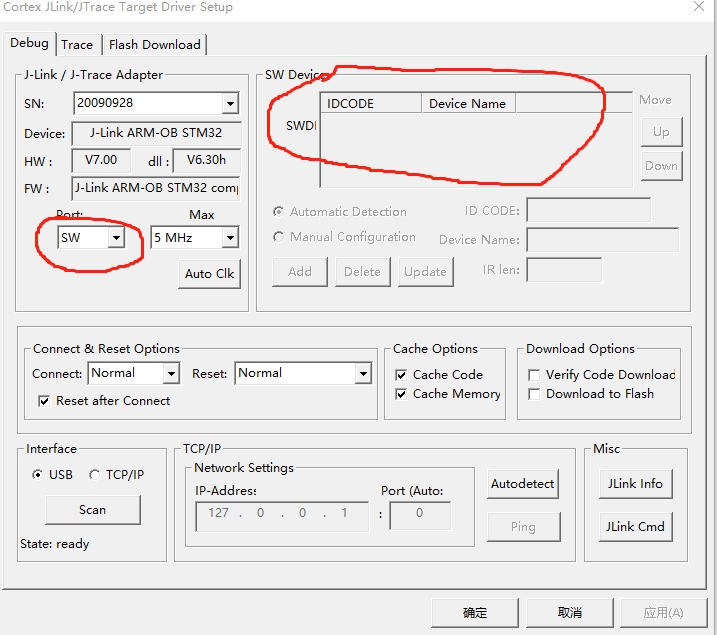Click the JLink Cmd button
Viewport: 717px width, 635px height.
[635, 527]
